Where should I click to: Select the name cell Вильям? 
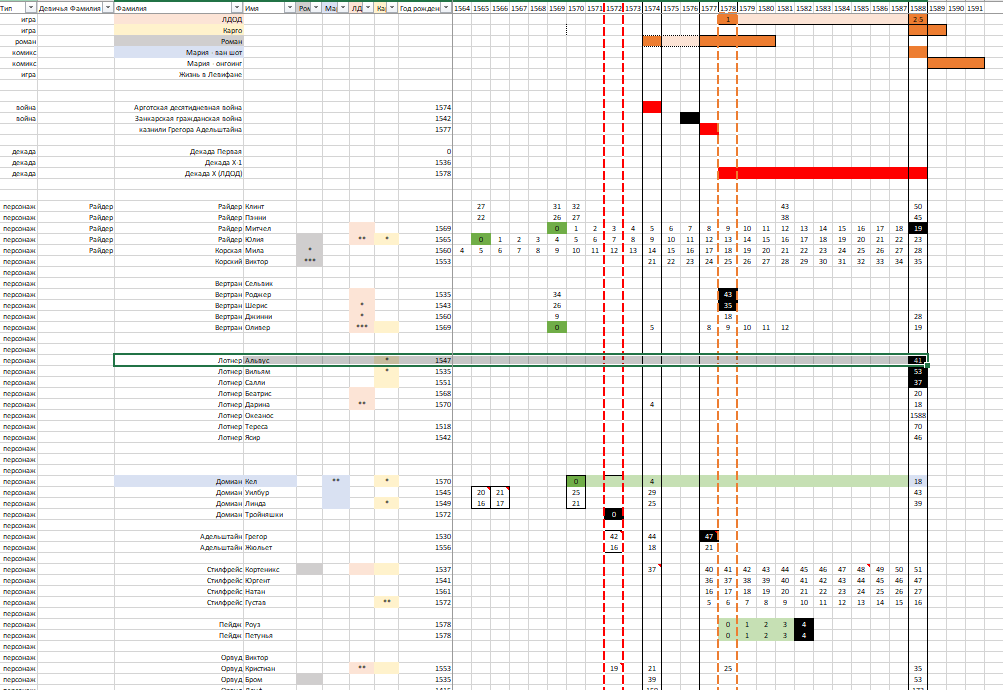tap(270, 372)
